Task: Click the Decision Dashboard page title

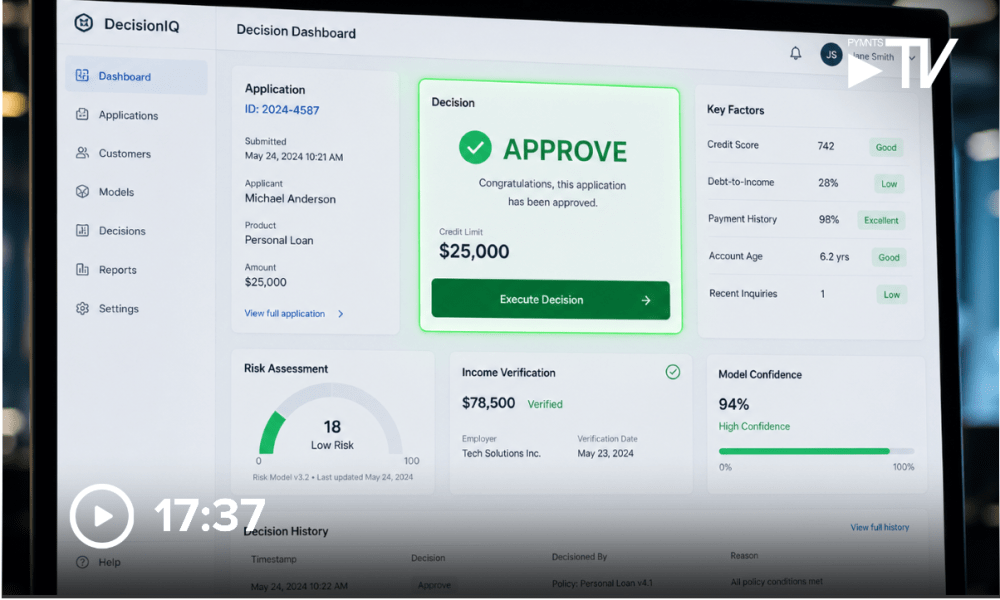Action: (x=296, y=31)
